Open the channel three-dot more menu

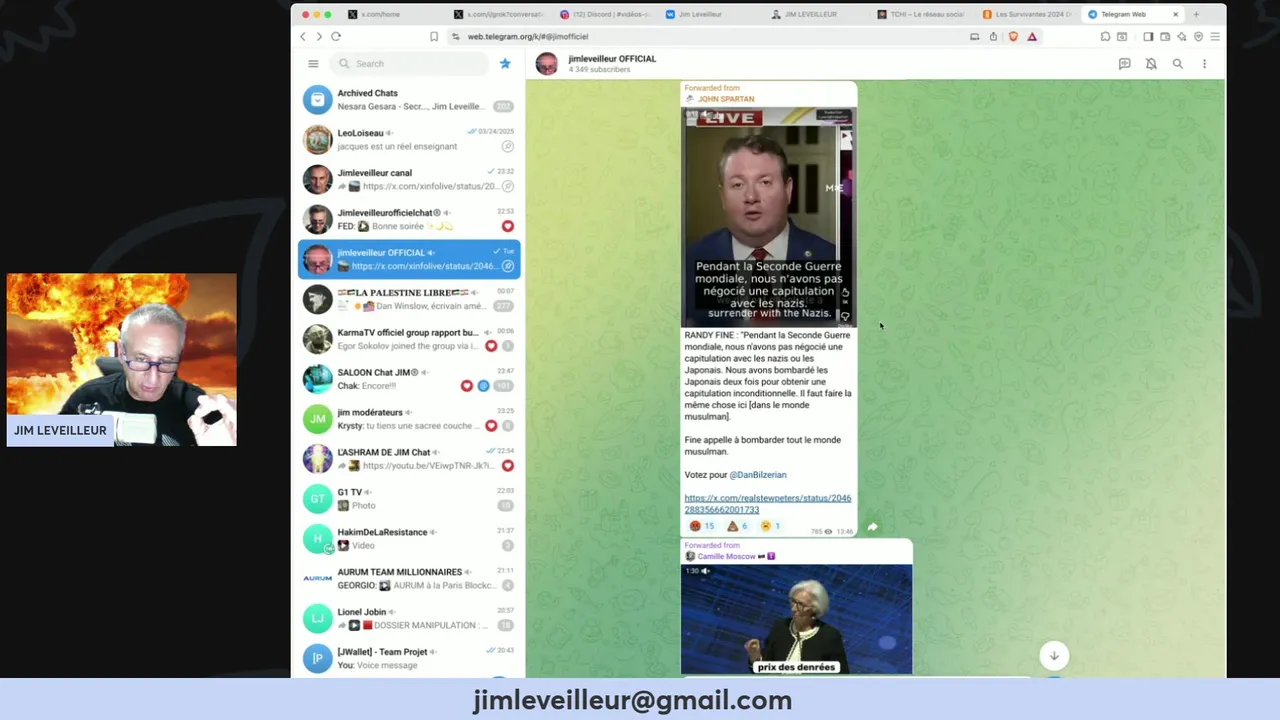click(1204, 64)
